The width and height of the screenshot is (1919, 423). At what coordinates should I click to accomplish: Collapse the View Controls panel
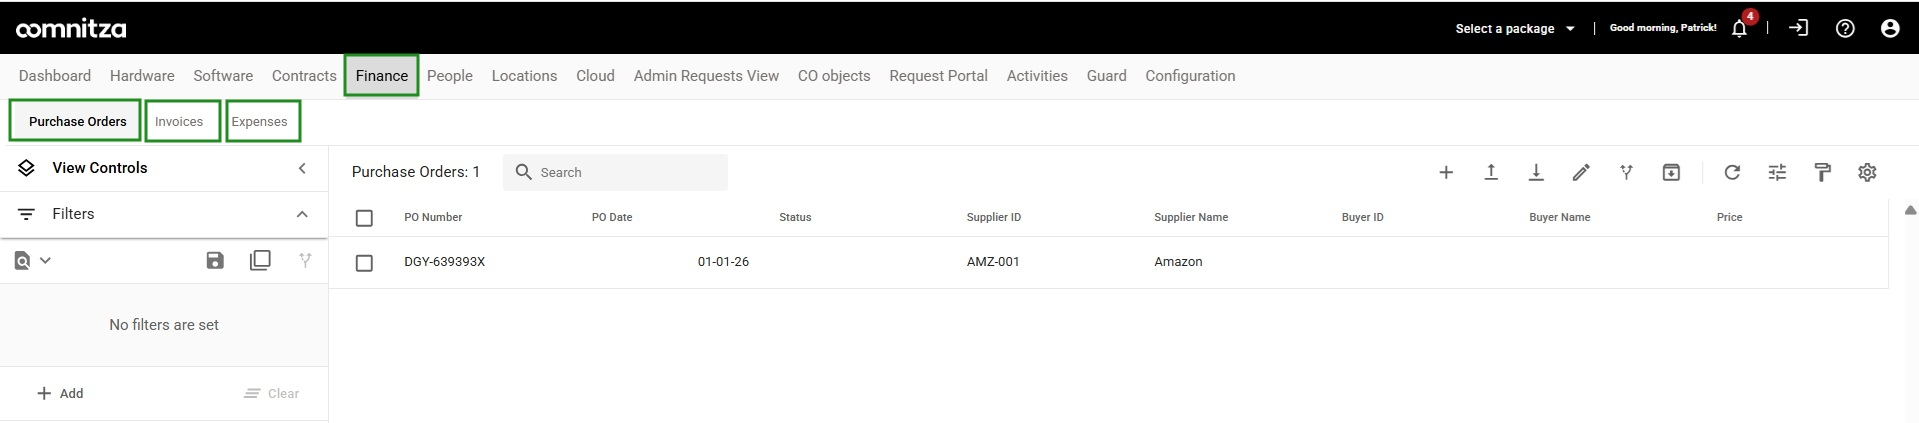[x=302, y=168]
